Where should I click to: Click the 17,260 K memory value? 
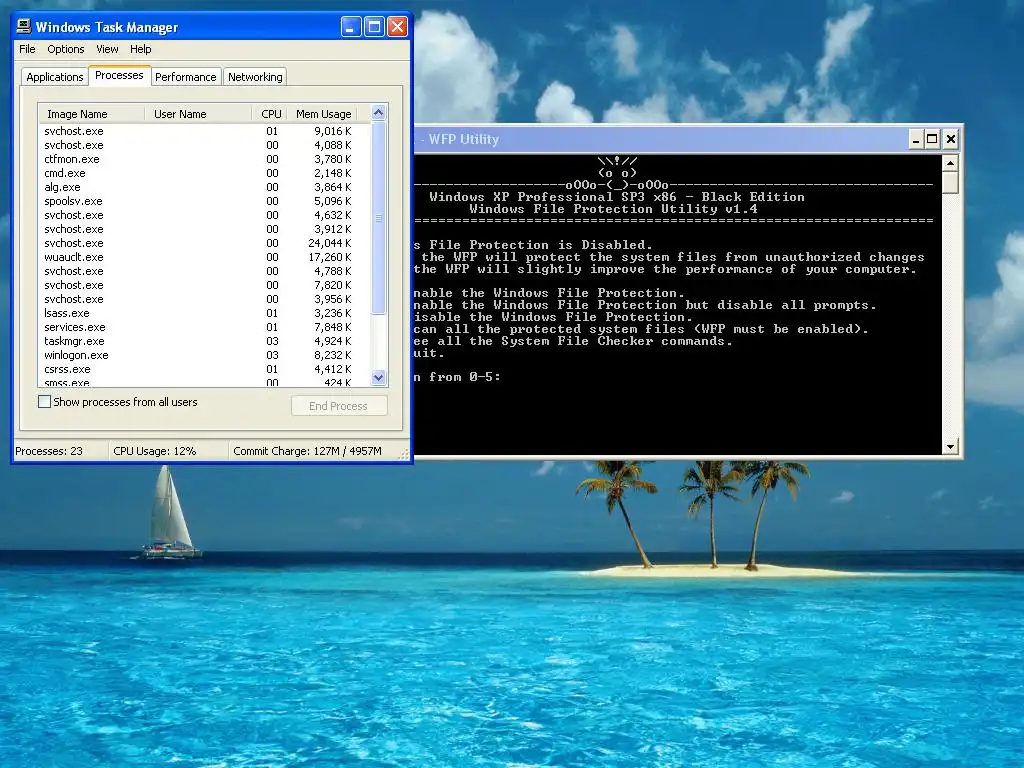tap(330, 257)
